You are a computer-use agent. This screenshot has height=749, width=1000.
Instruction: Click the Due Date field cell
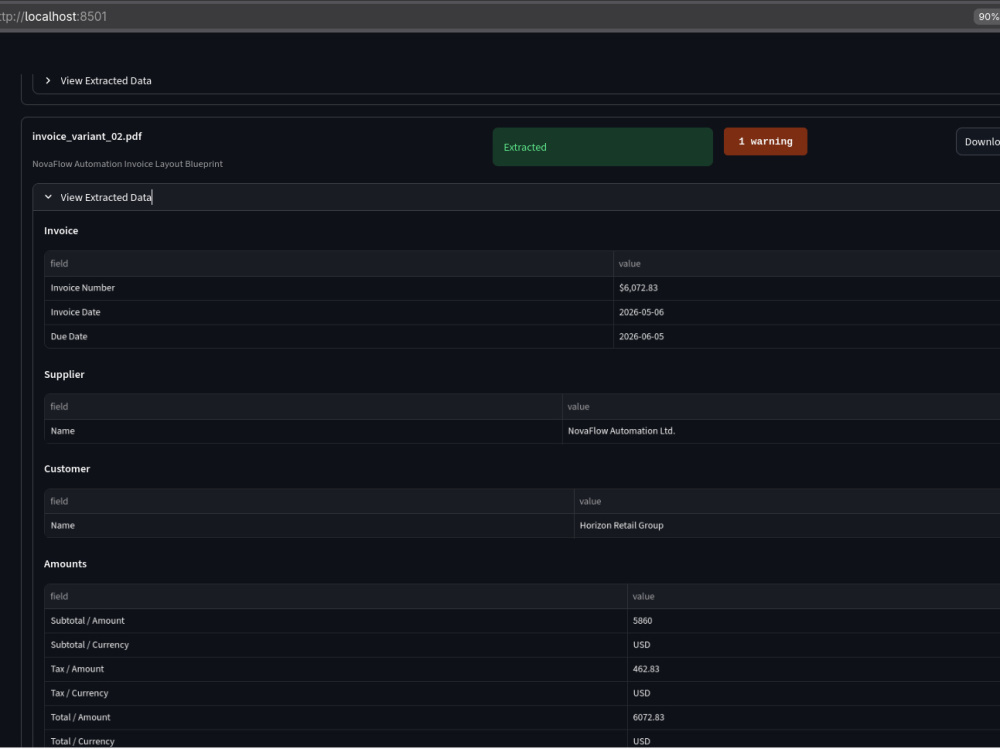click(x=328, y=336)
